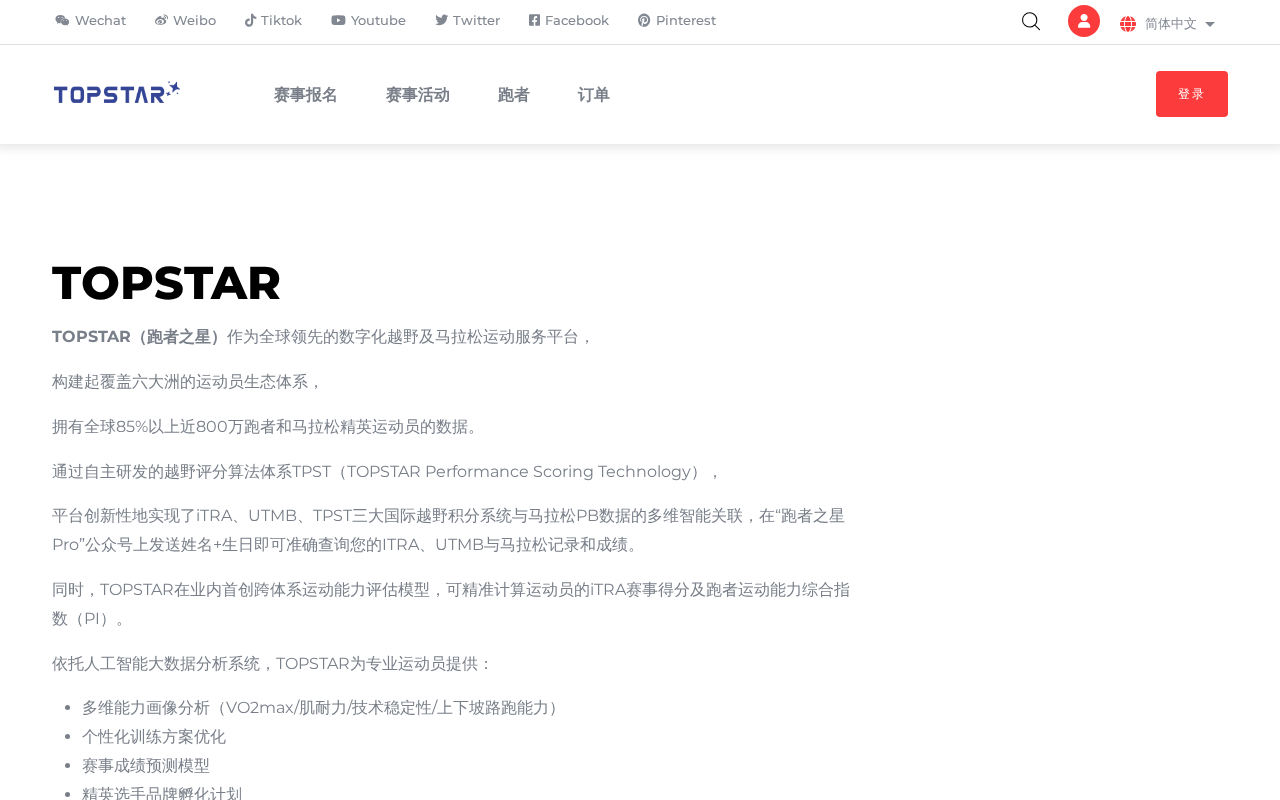Follow the Facebook text link
Image resolution: width=1280 pixels, height=800 pixels.
coord(577,21)
